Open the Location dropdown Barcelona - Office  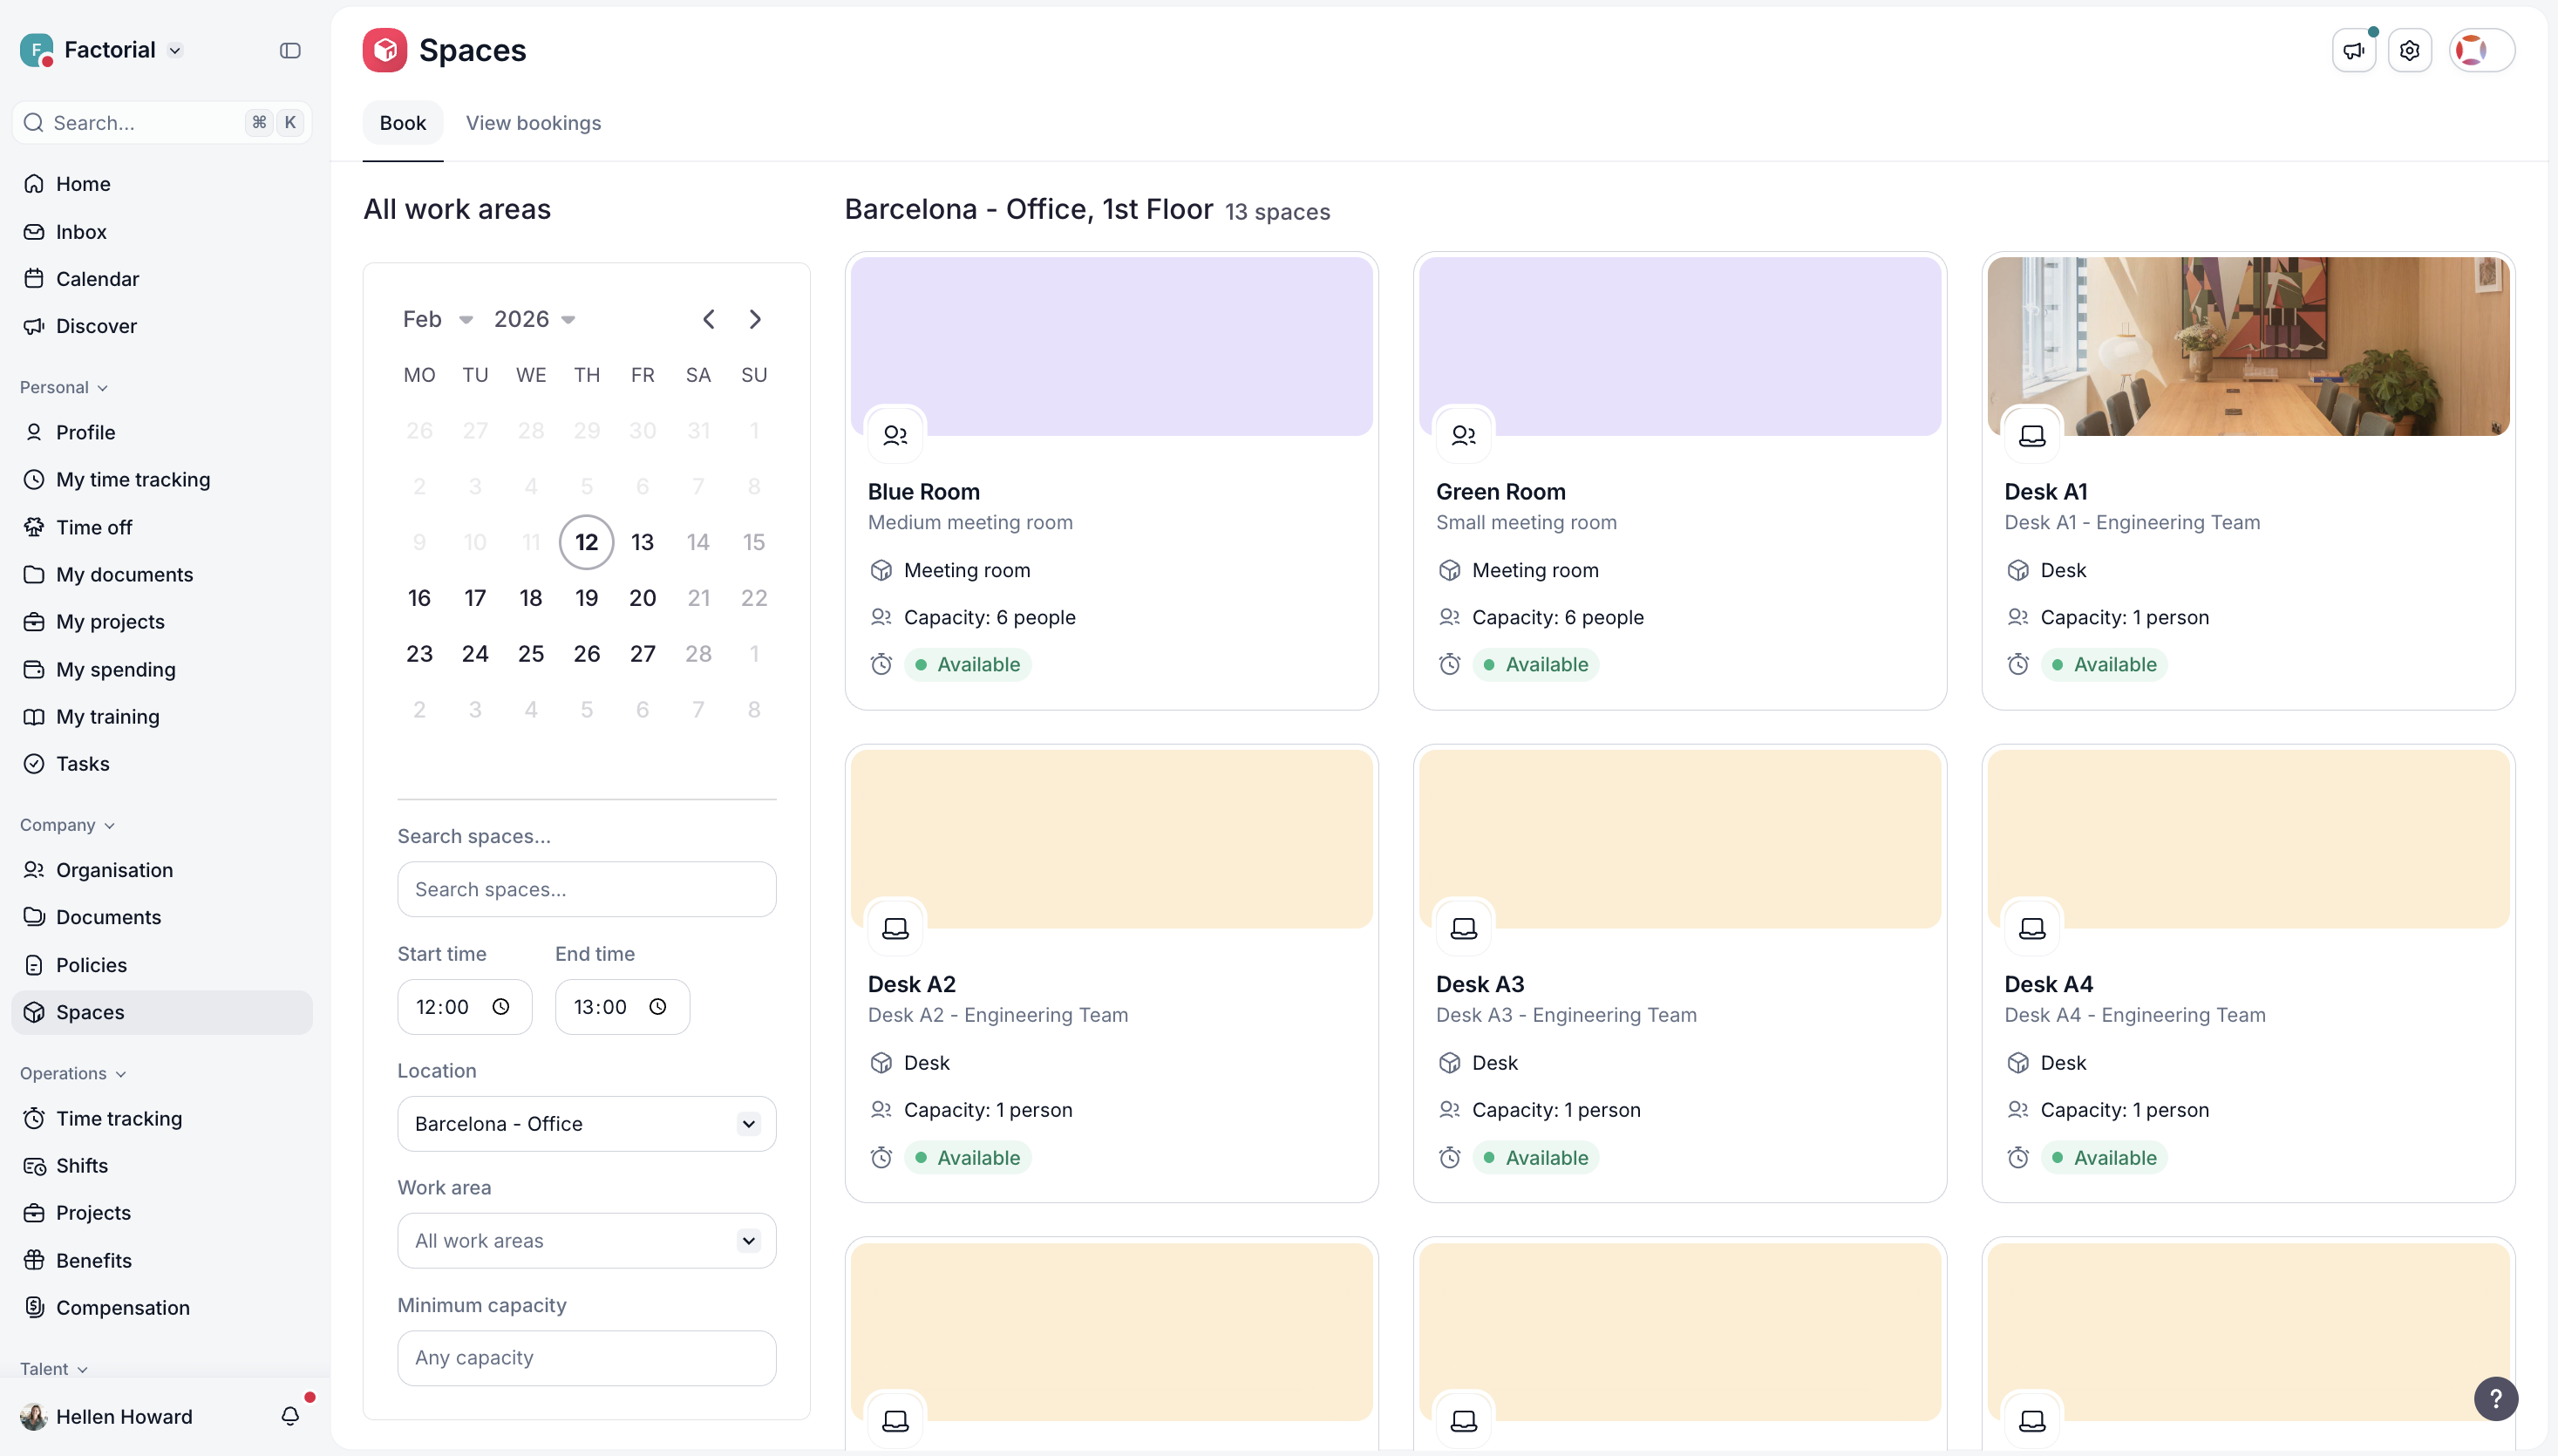(586, 1124)
